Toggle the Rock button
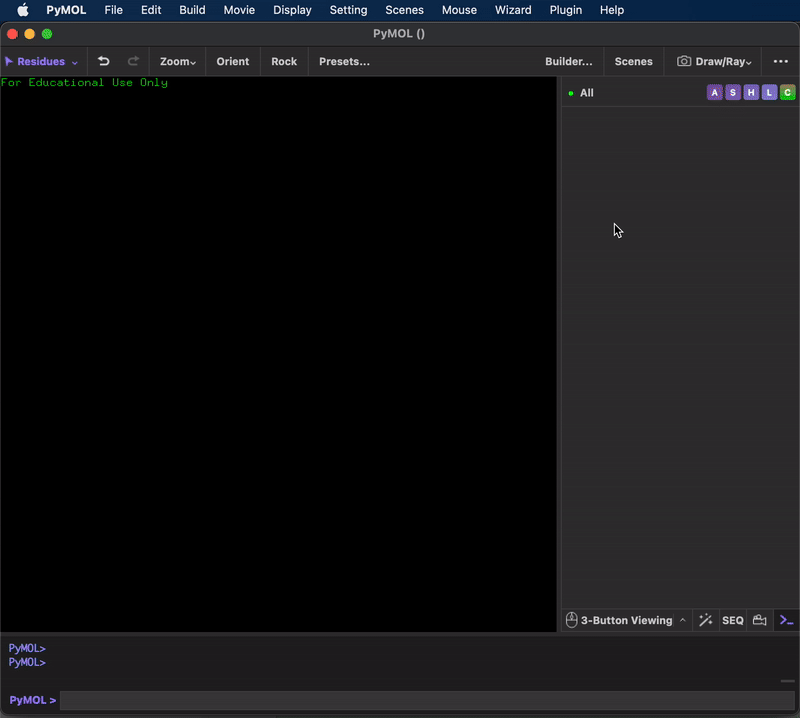Screen dimensions: 800x718 (x=284, y=61)
